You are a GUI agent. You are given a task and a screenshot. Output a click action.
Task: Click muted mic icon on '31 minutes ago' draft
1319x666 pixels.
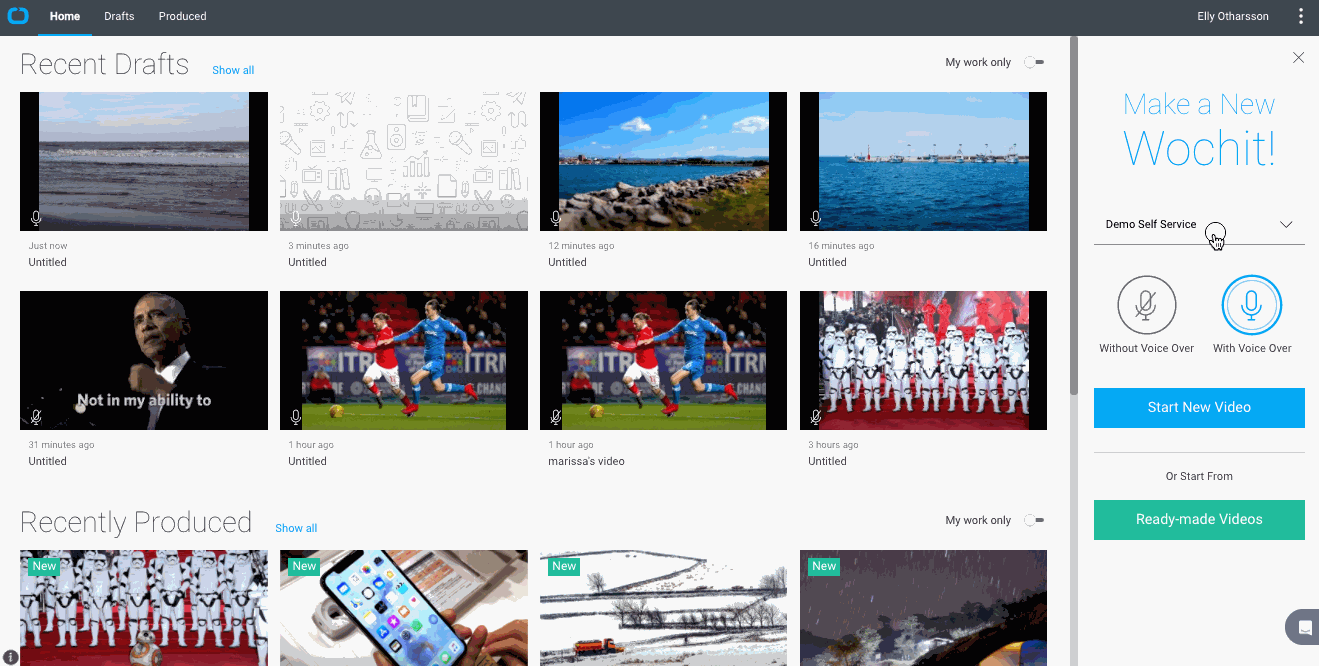(36, 417)
